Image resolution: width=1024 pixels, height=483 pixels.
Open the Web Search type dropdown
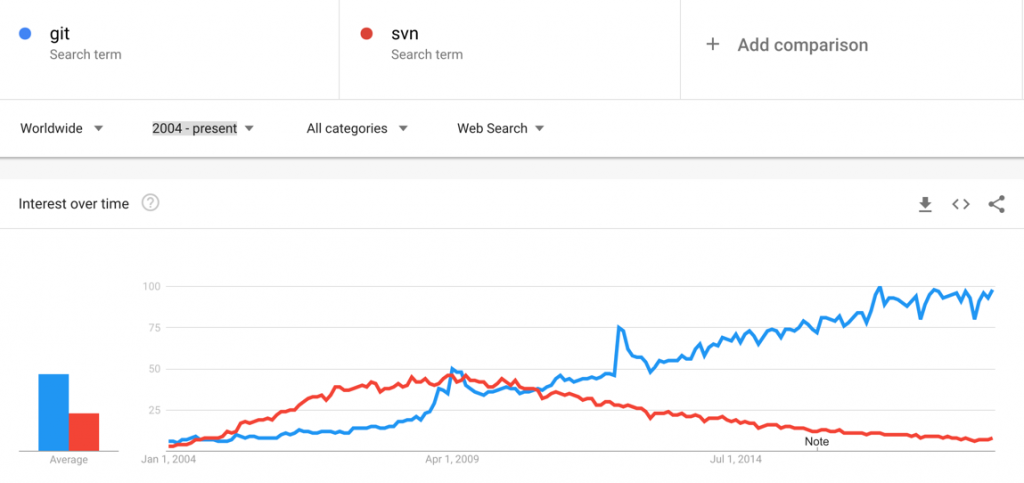click(500, 128)
